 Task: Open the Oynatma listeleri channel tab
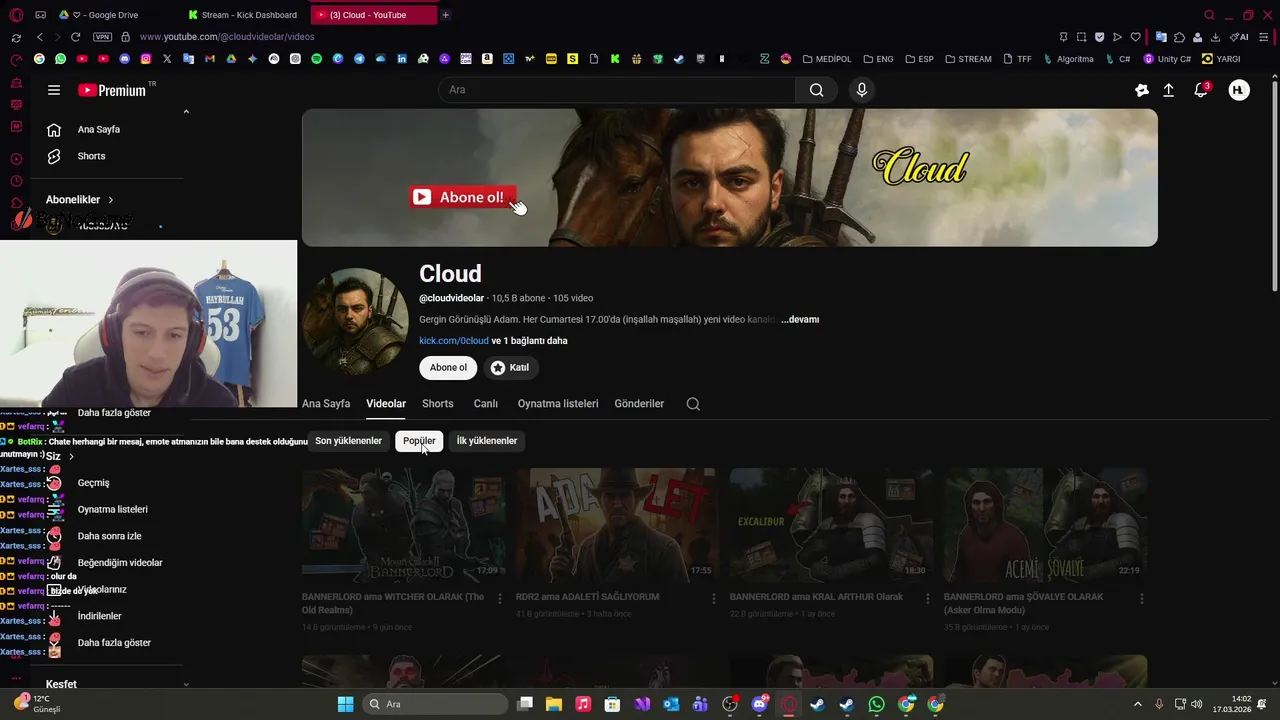coord(558,404)
